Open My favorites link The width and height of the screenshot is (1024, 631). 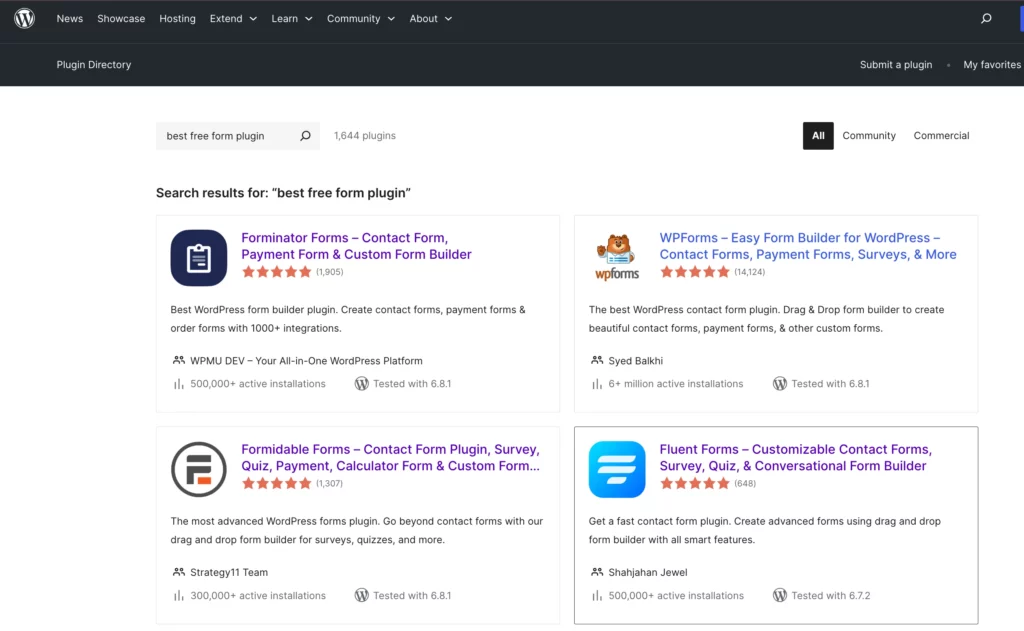[x=992, y=65]
